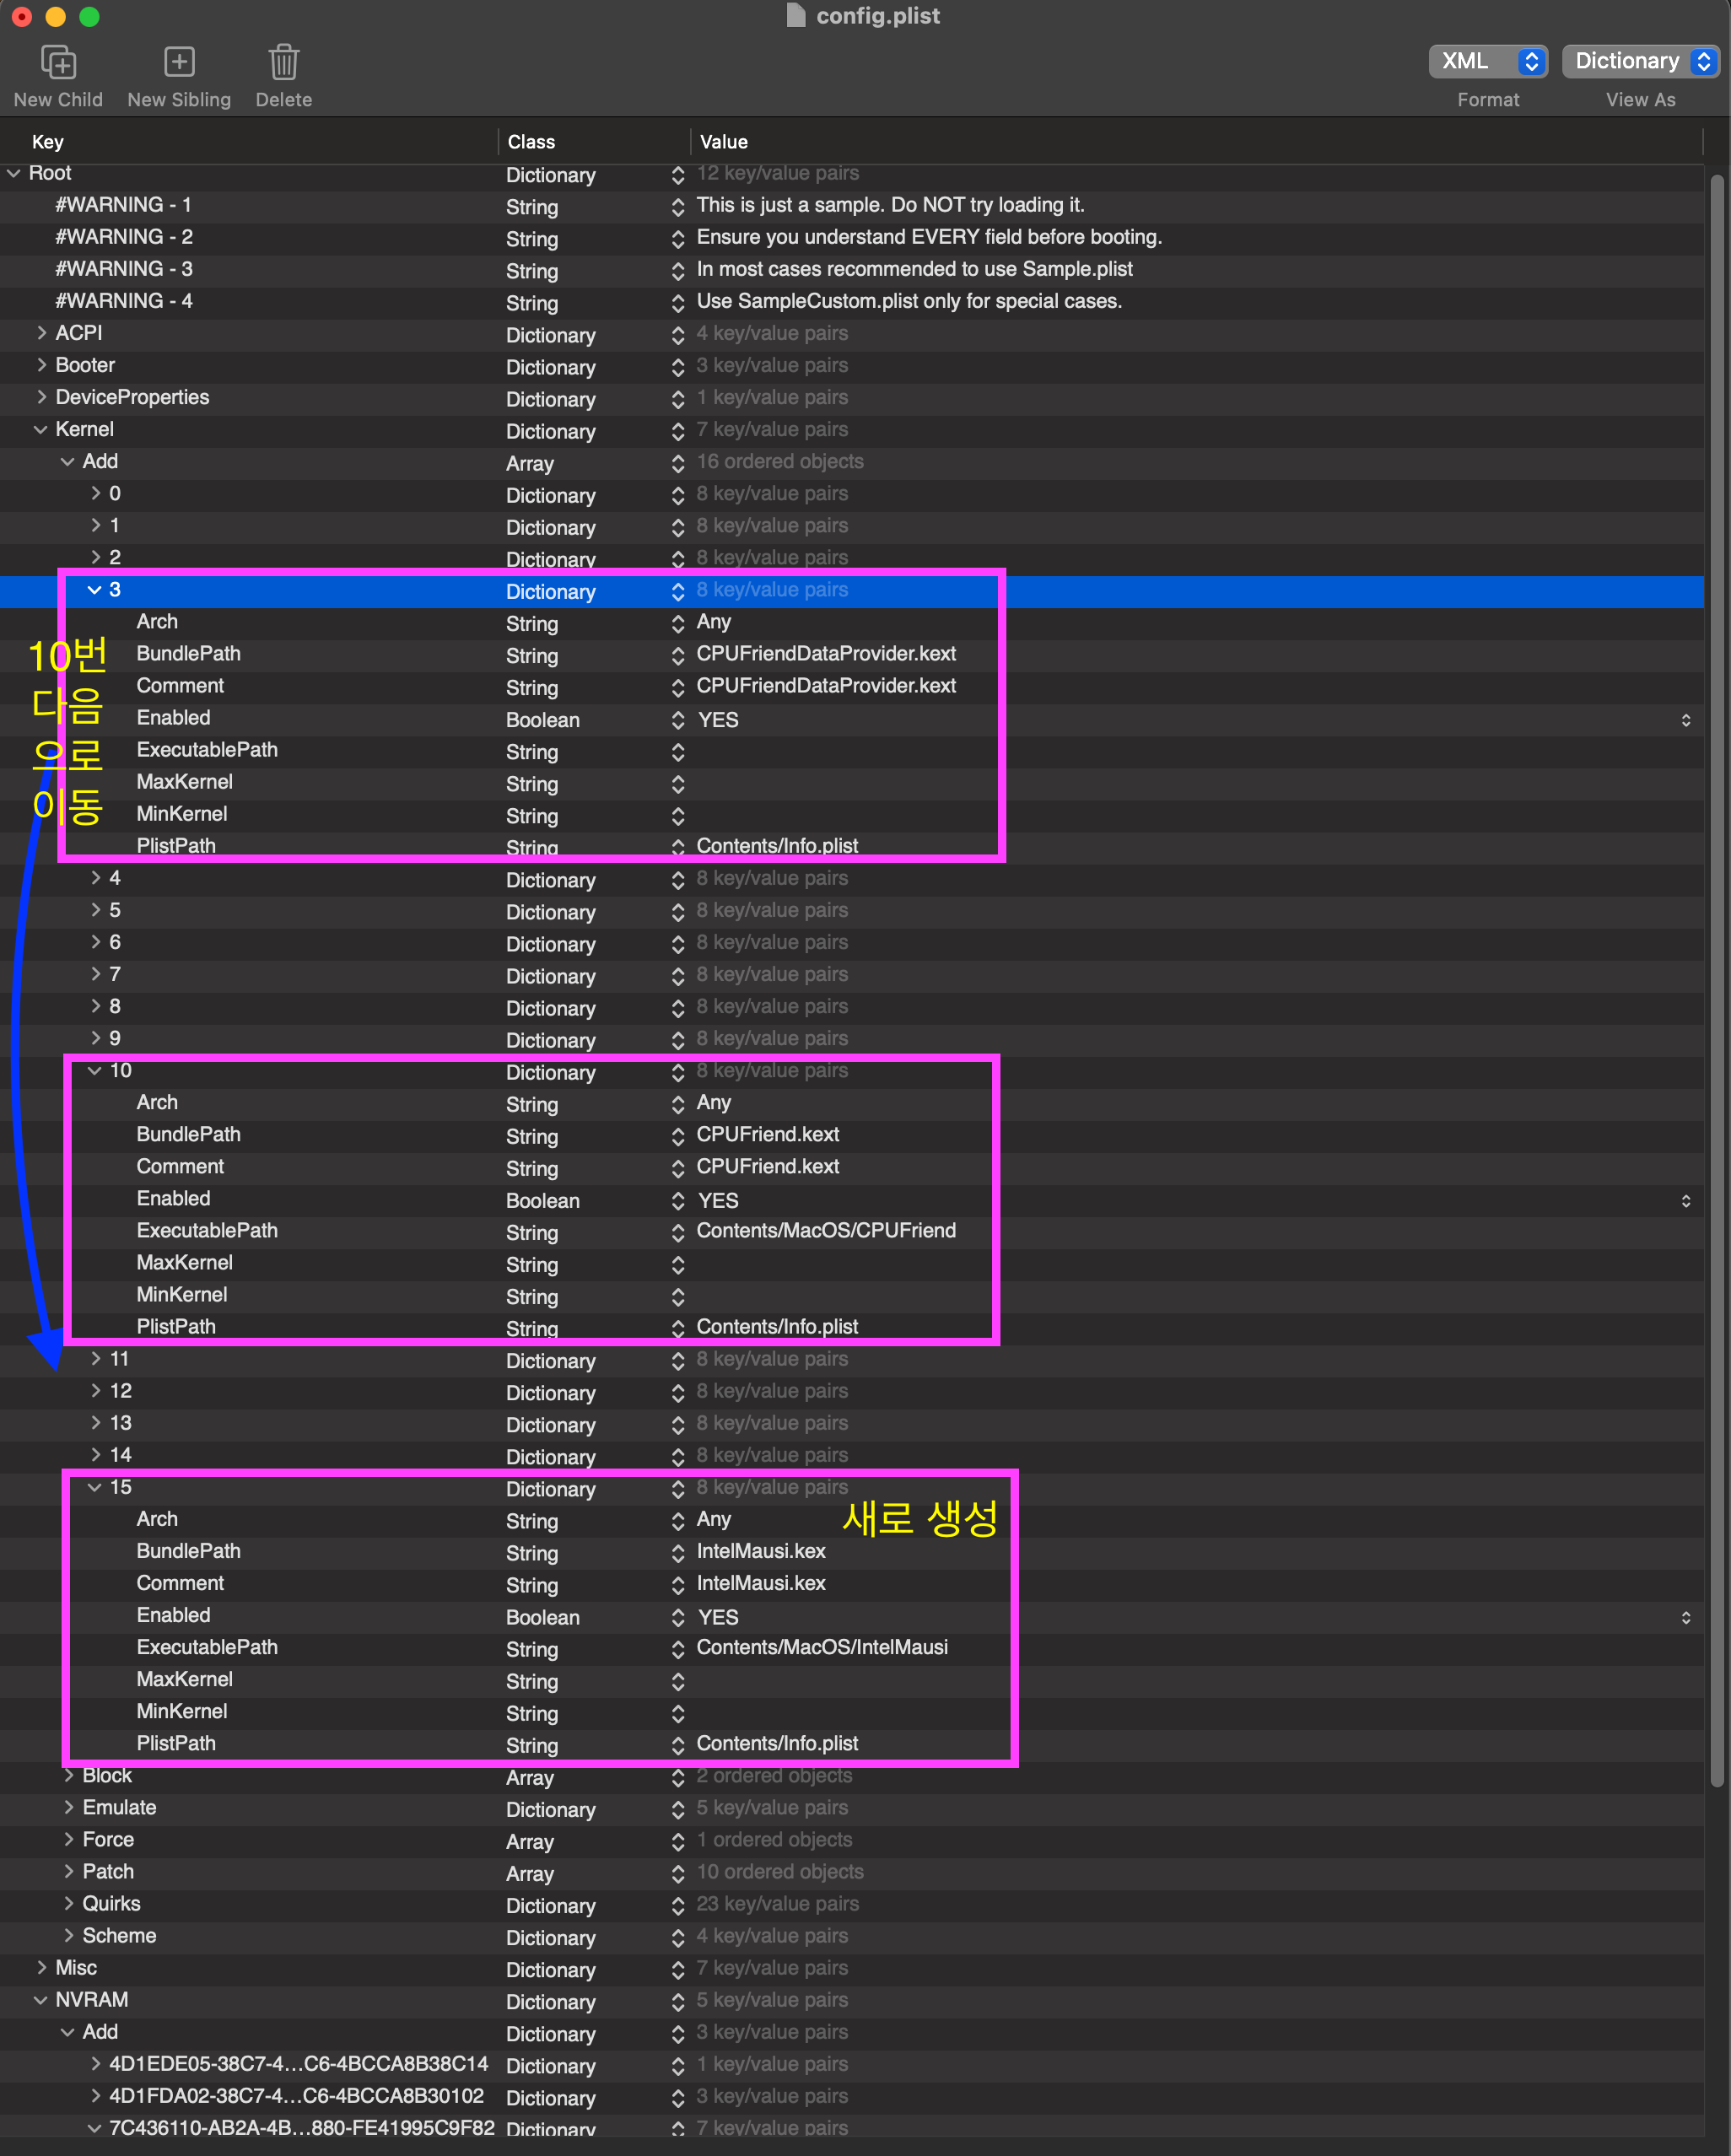Screen dimensions: 1731x2156
Task: Click the Value column header
Action: click(723, 142)
